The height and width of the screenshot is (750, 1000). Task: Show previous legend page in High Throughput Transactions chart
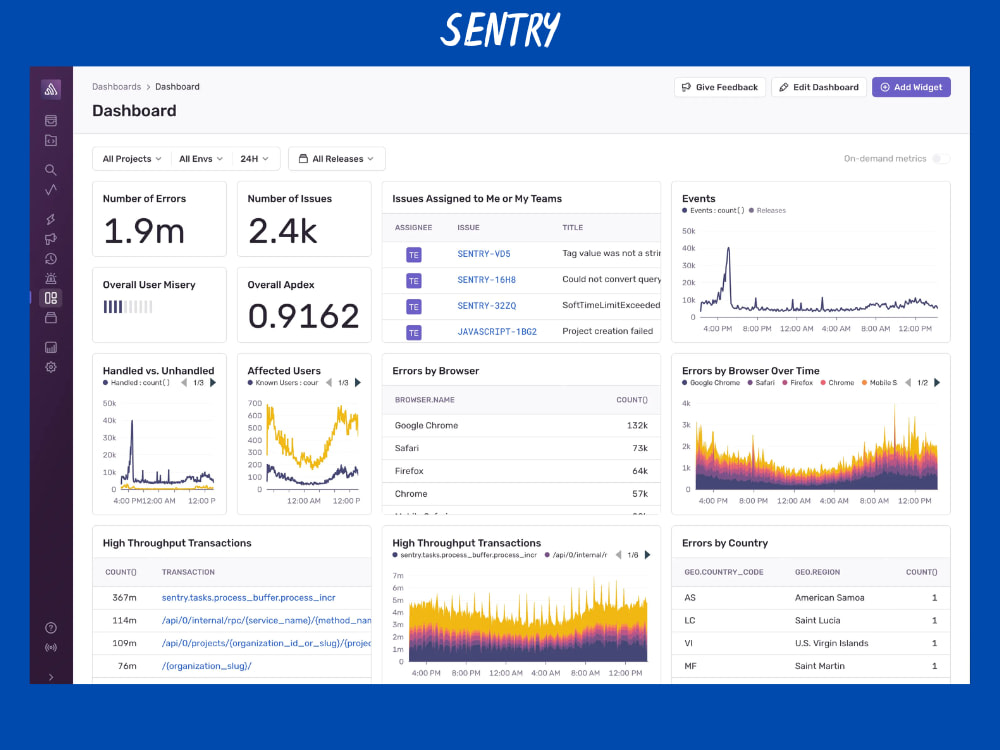tap(618, 555)
